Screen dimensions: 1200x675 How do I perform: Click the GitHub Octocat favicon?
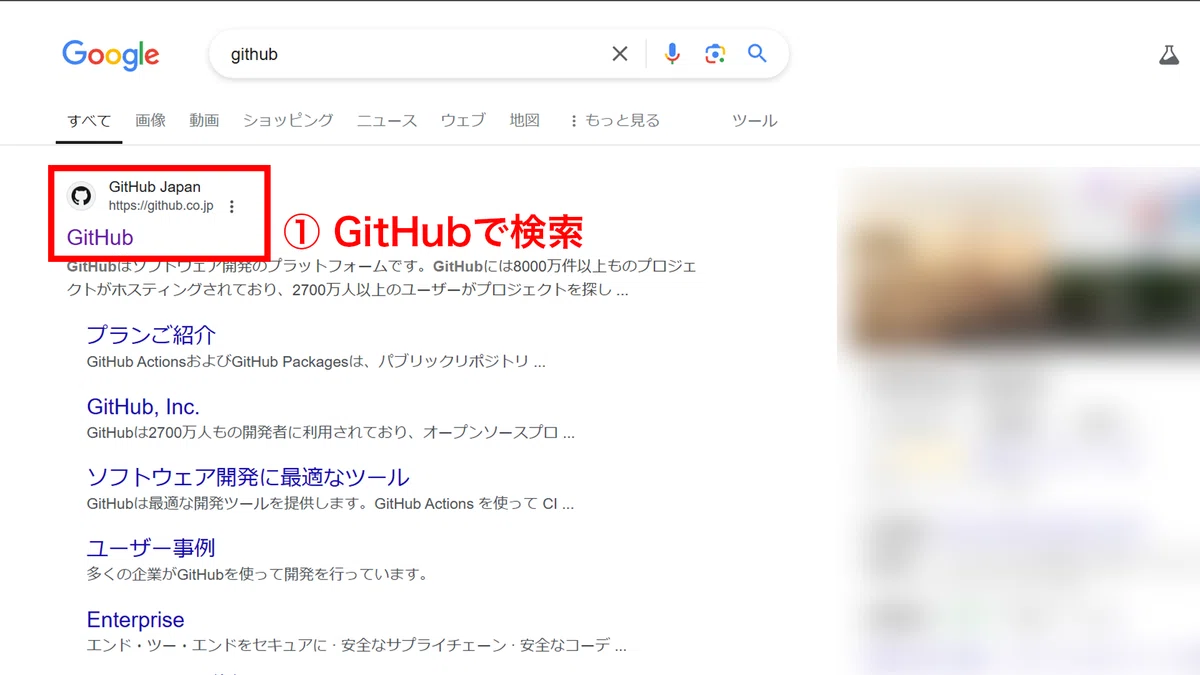tap(81, 195)
